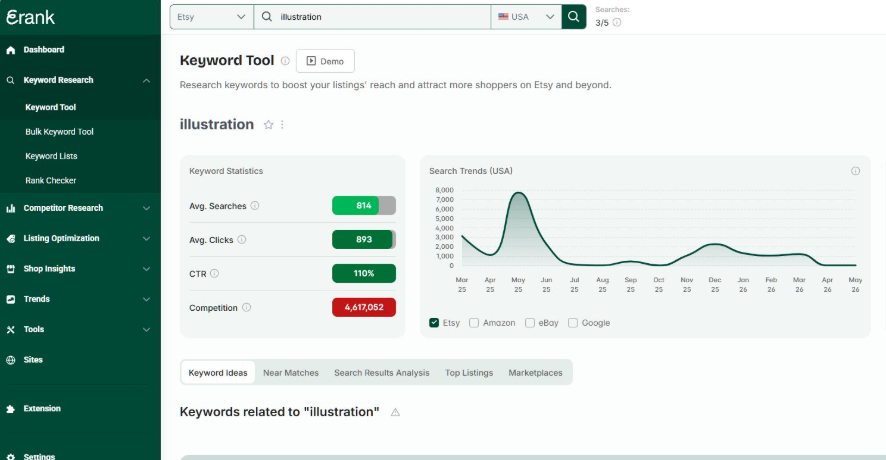Uncheck the Etsy trend checkbox

(434, 323)
